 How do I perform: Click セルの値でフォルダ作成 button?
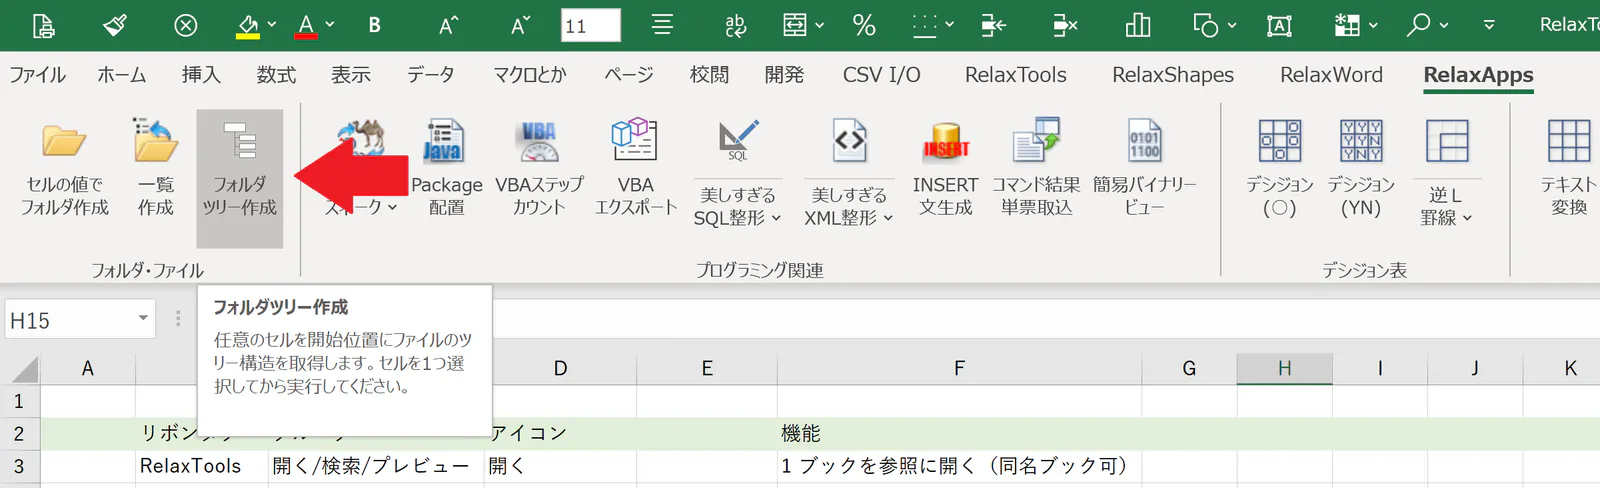coord(65,168)
